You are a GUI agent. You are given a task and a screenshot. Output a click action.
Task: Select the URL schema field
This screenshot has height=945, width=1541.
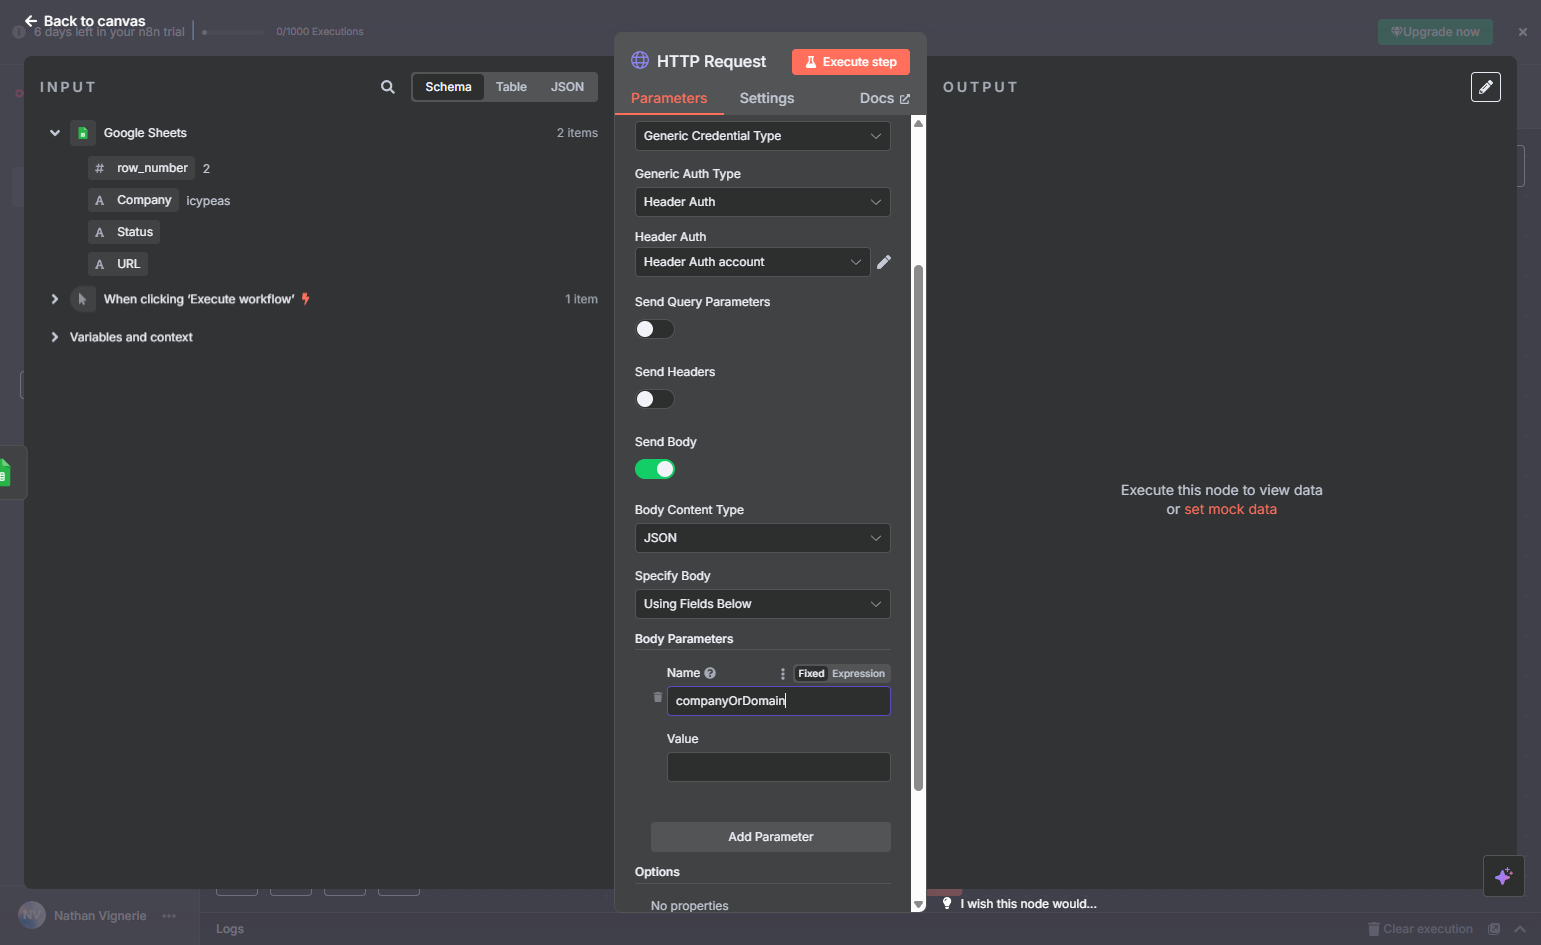[118, 264]
